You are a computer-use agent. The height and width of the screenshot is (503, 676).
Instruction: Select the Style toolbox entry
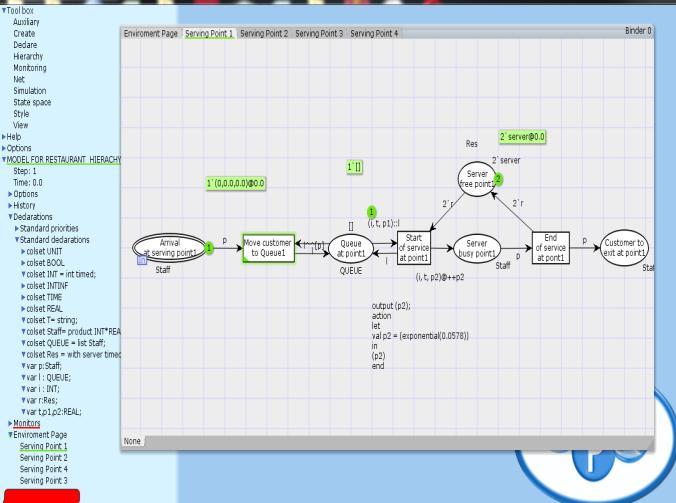[21, 114]
